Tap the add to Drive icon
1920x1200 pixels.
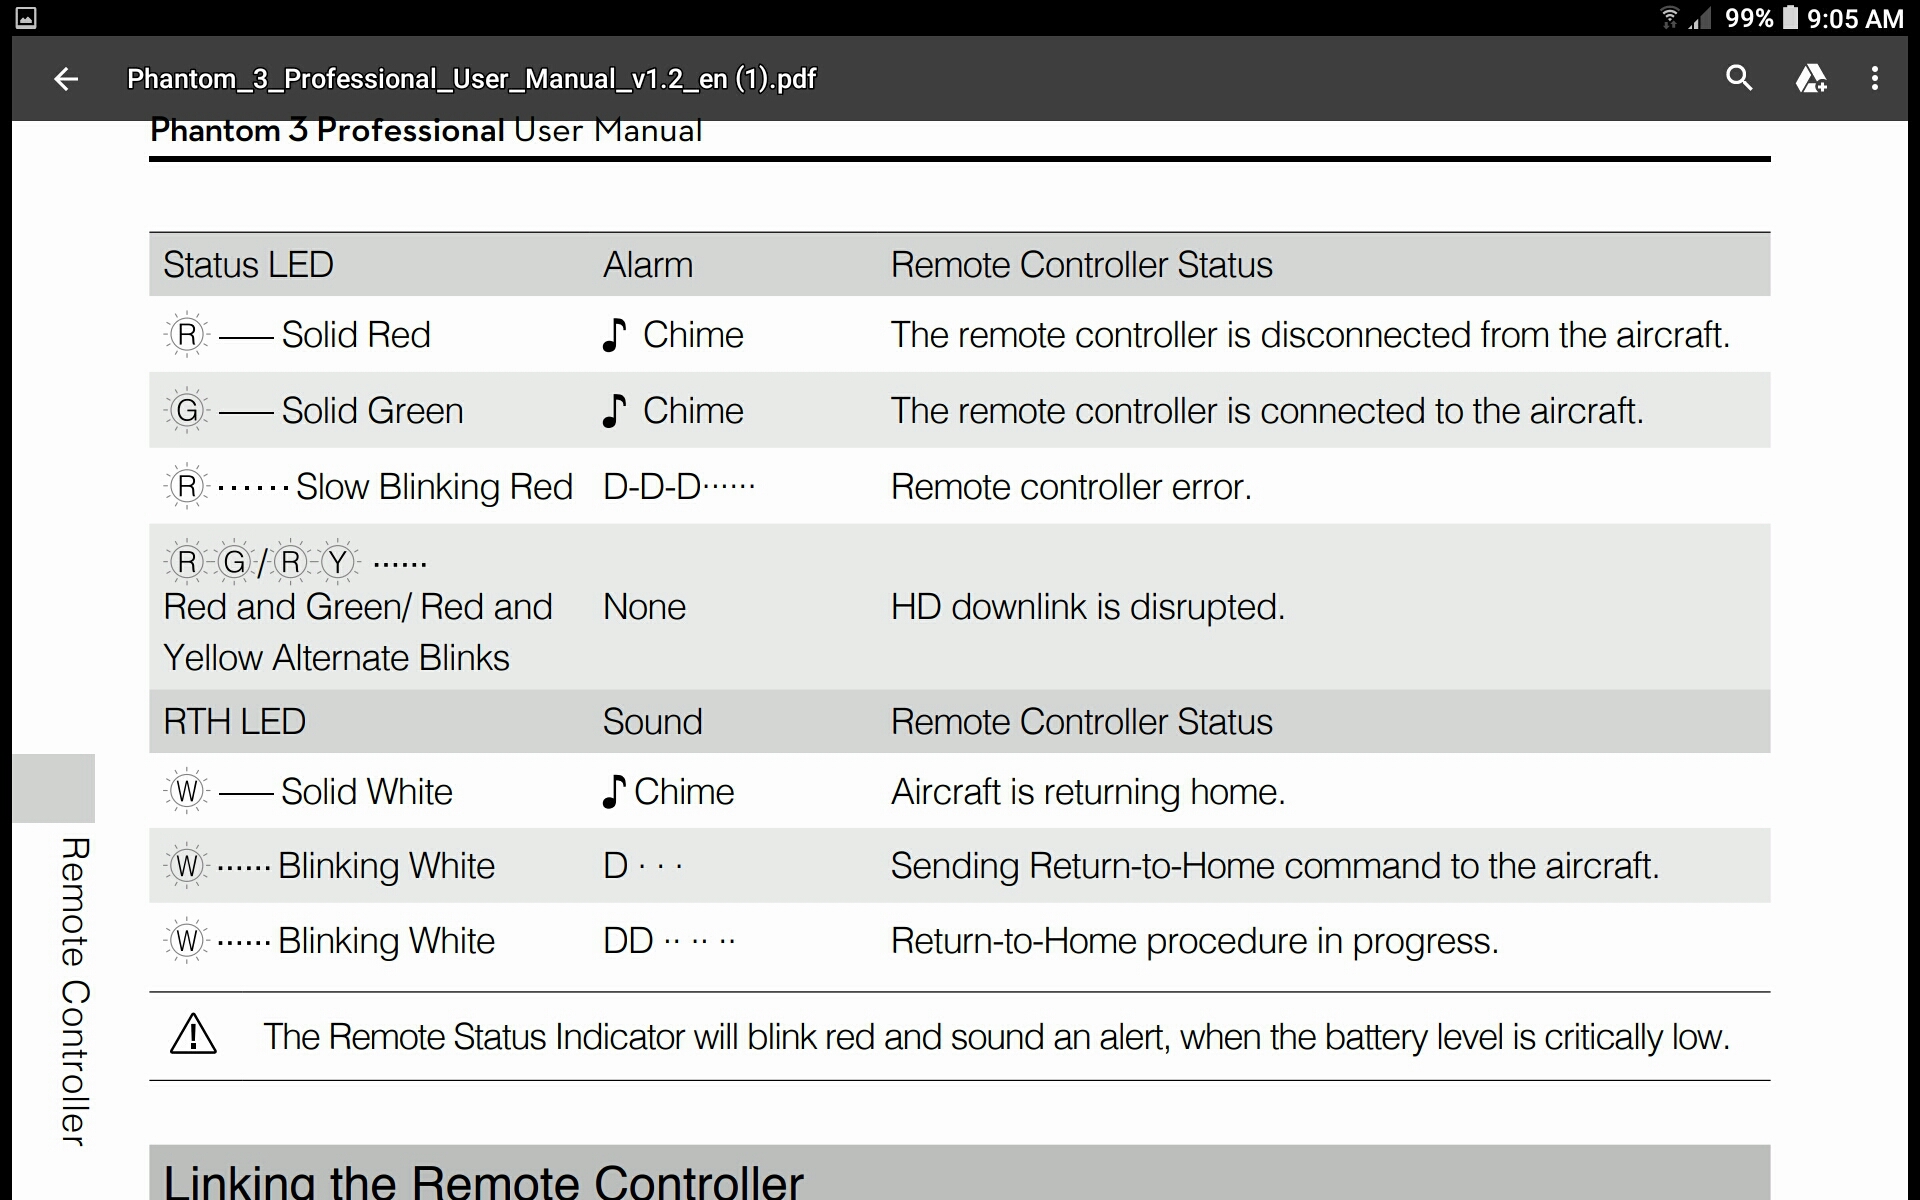pos(1811,78)
